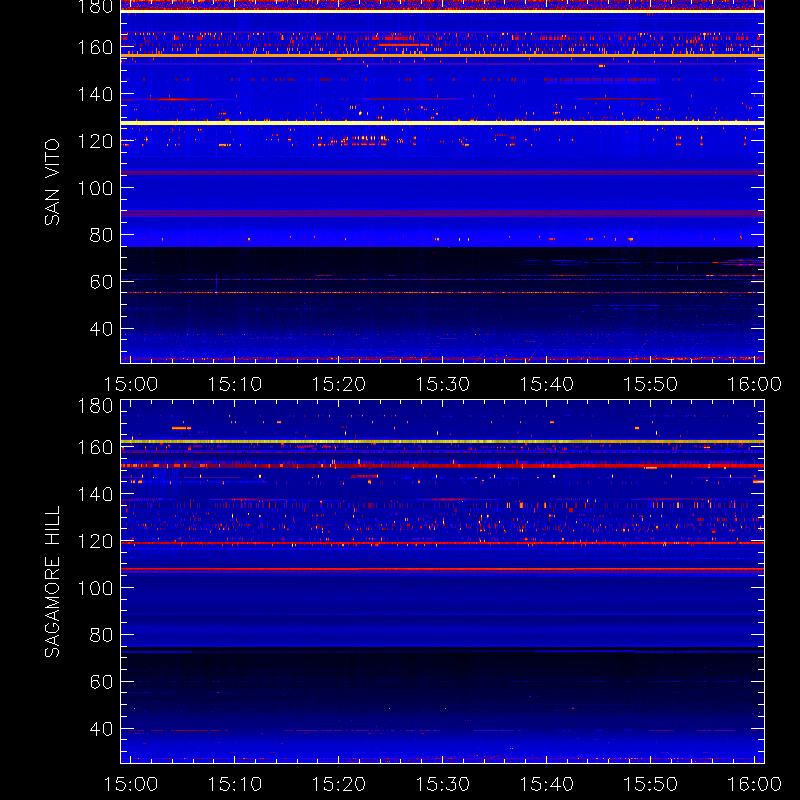Select the 15:50 label under San Vito plot
This screenshot has height=800, width=800.
coord(651,384)
